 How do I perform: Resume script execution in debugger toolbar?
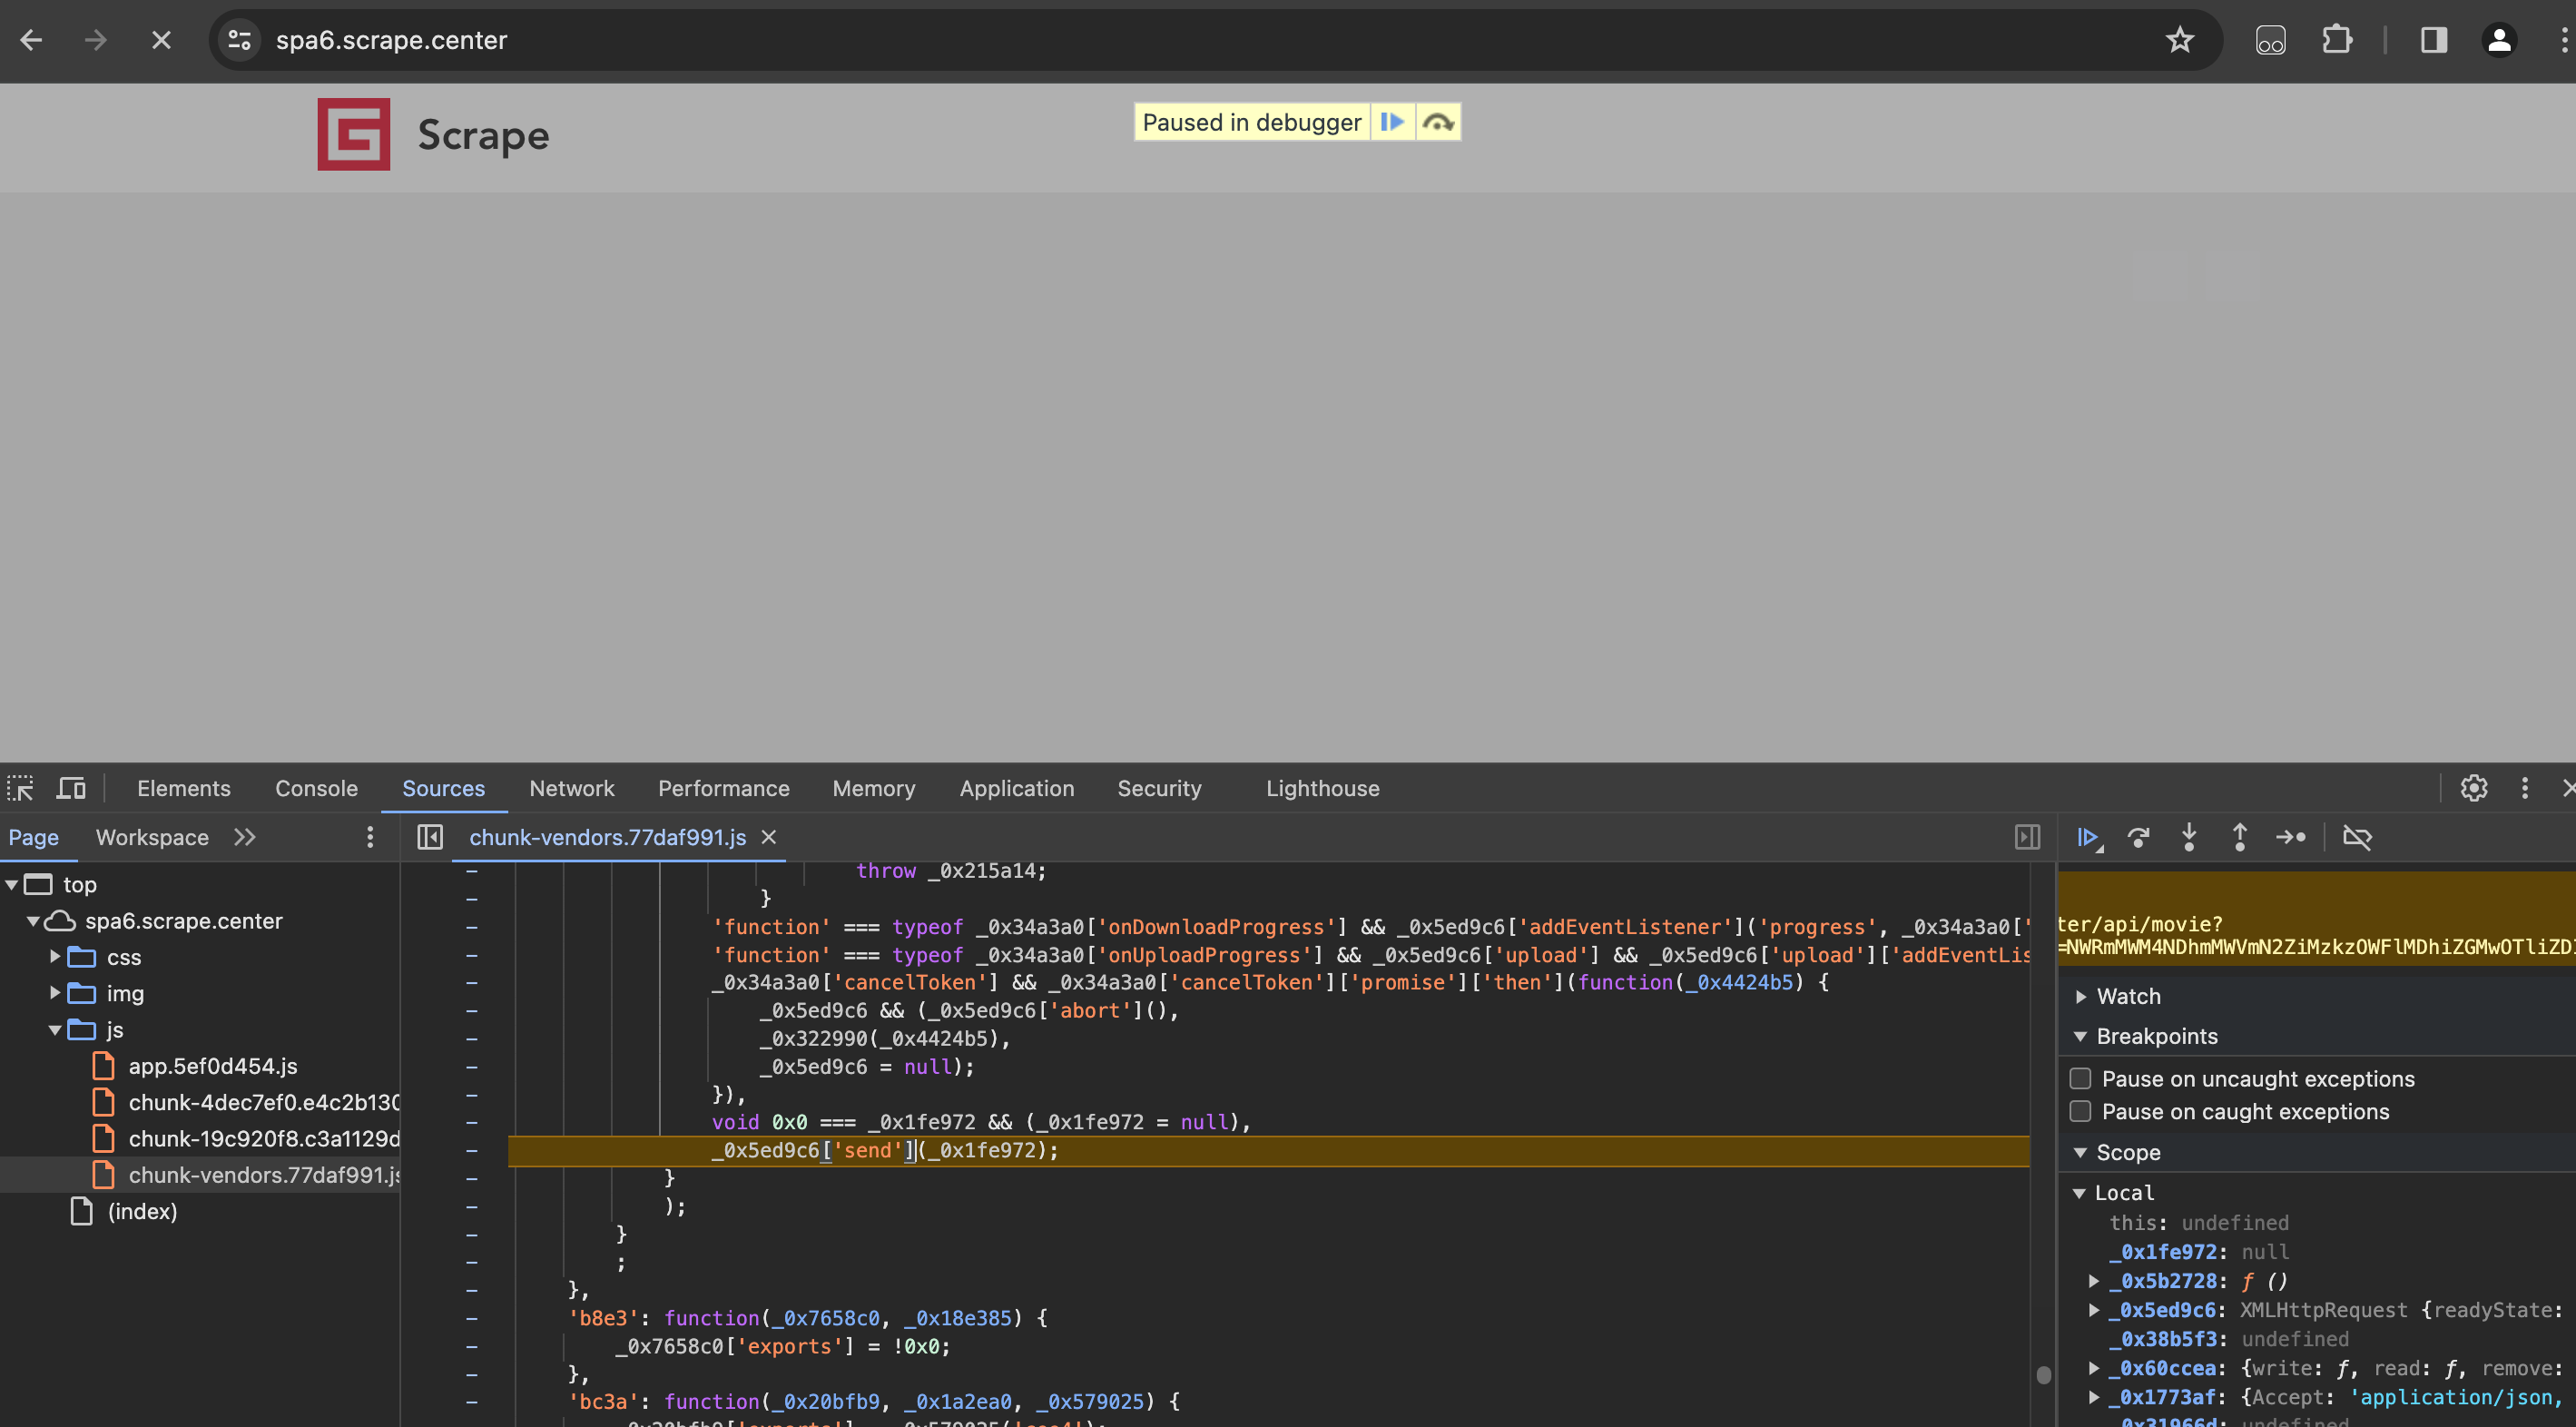pos(2088,838)
